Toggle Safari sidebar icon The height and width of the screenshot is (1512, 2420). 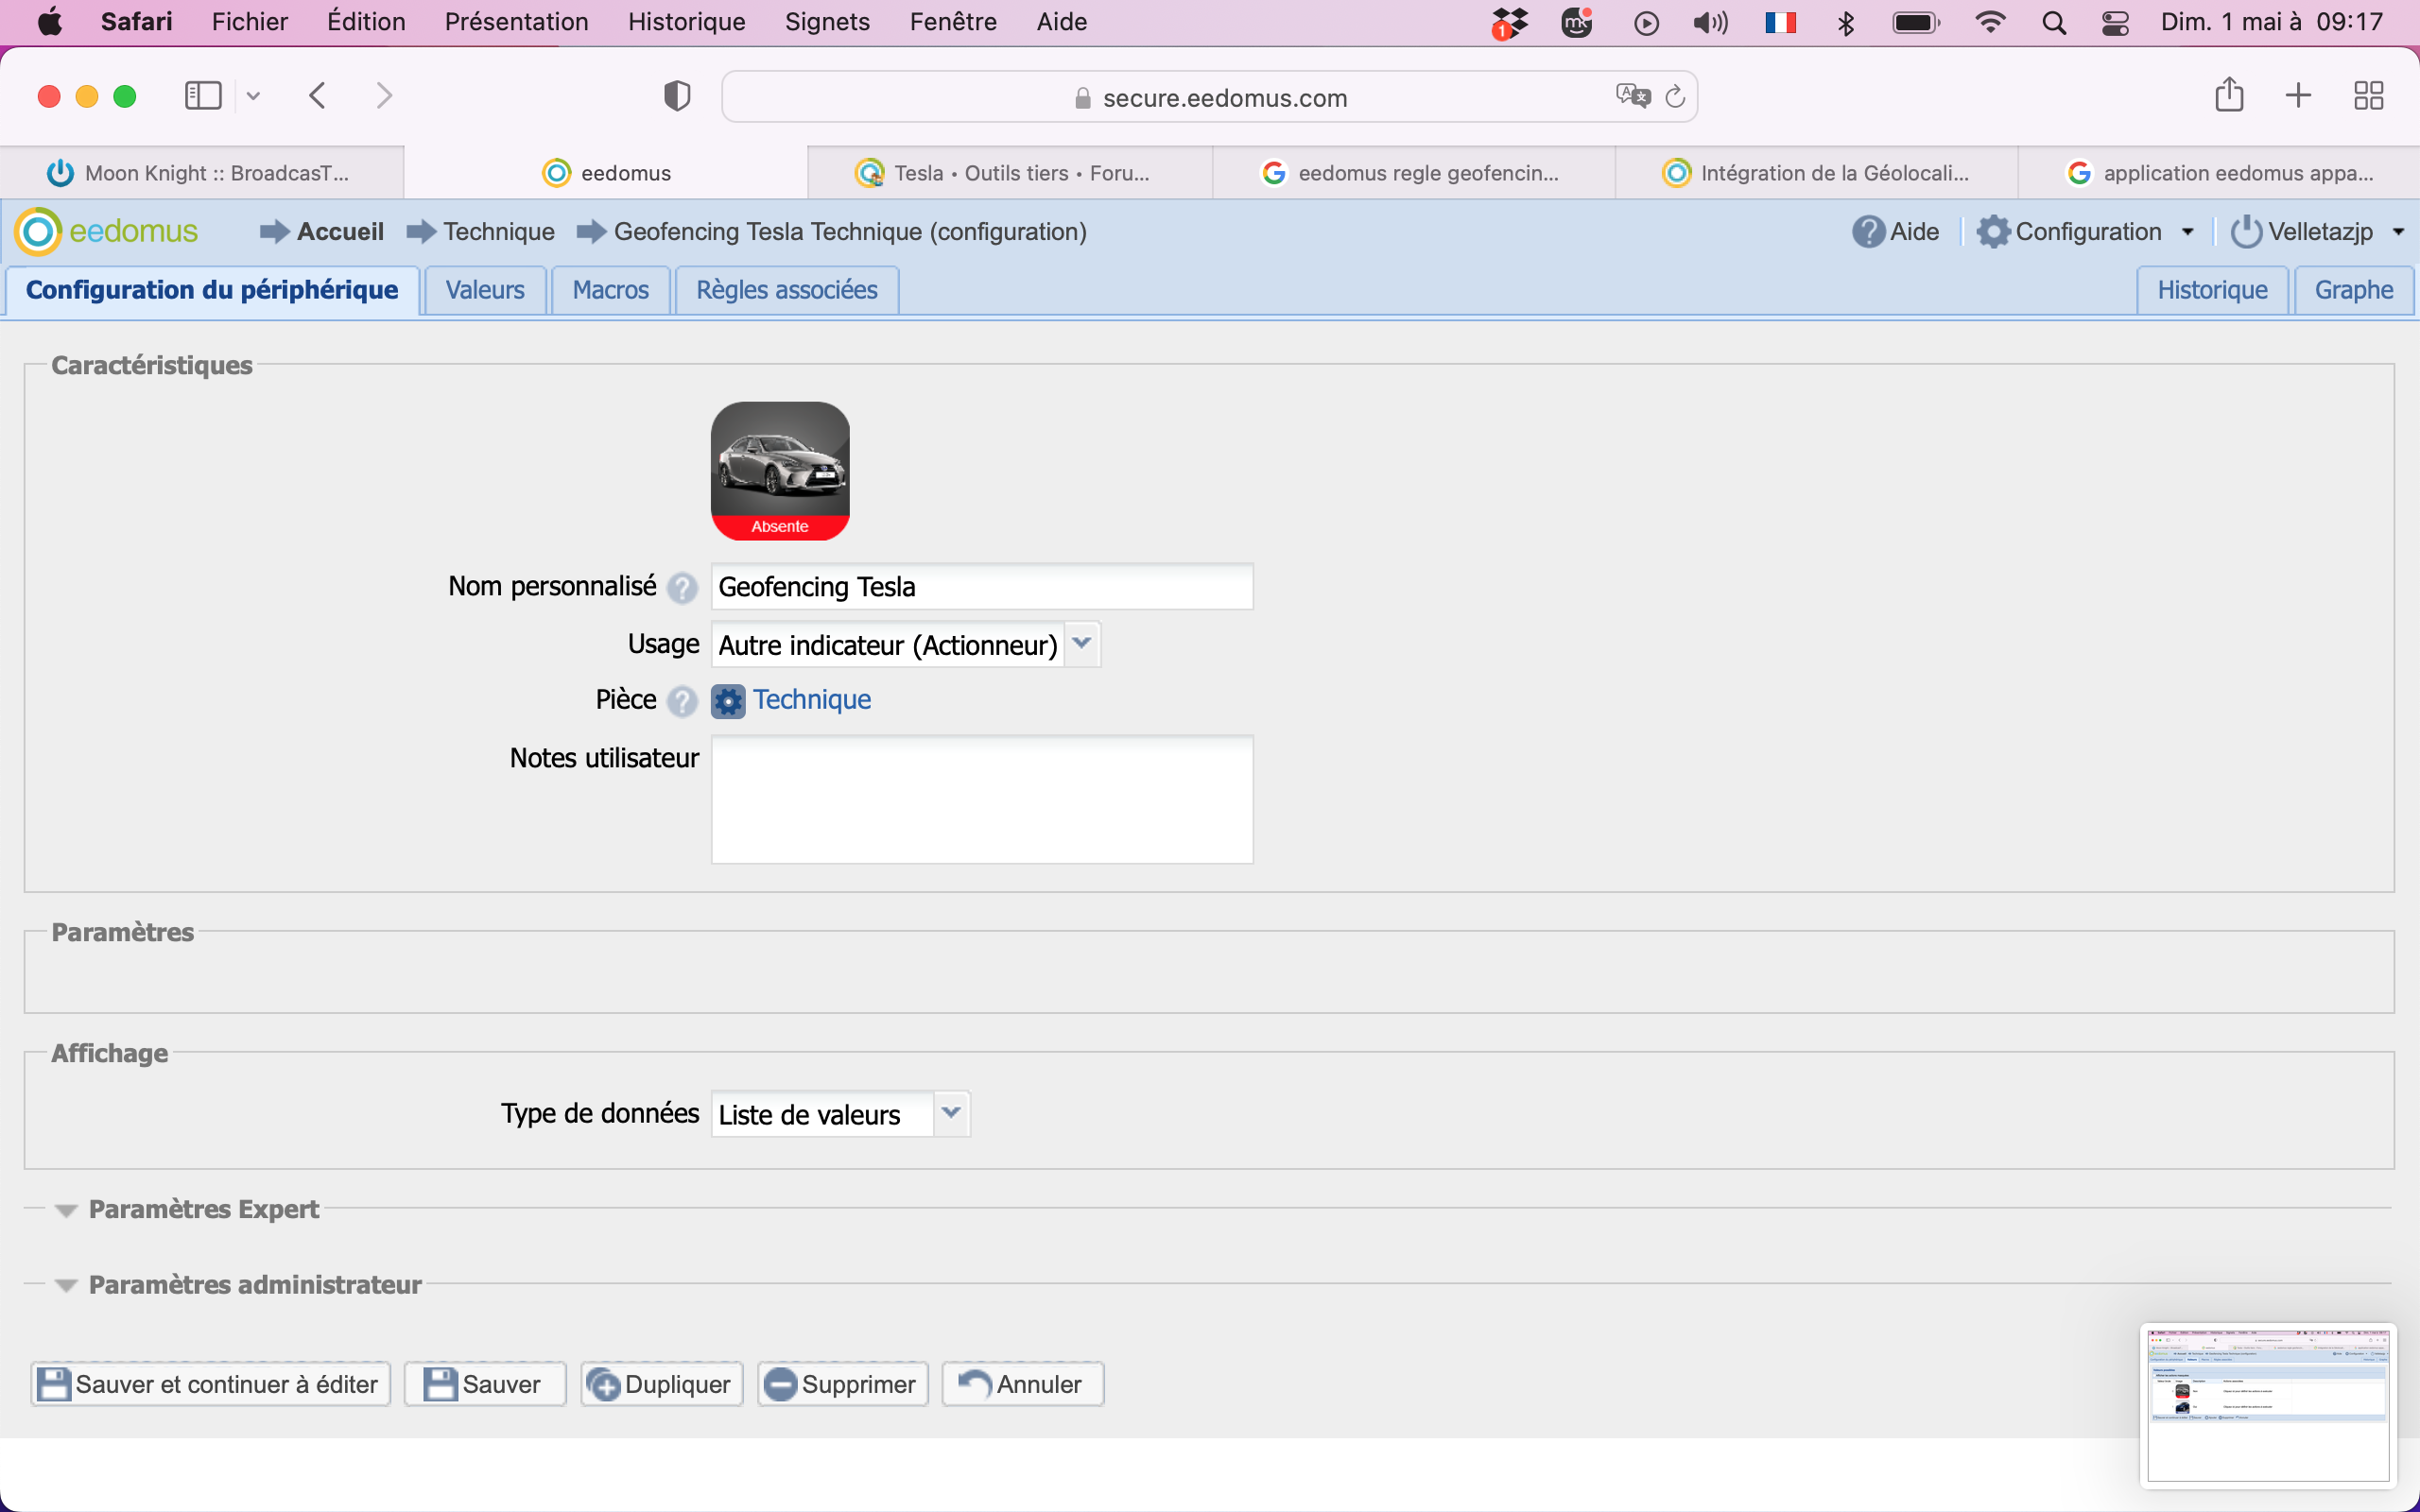[x=203, y=96]
